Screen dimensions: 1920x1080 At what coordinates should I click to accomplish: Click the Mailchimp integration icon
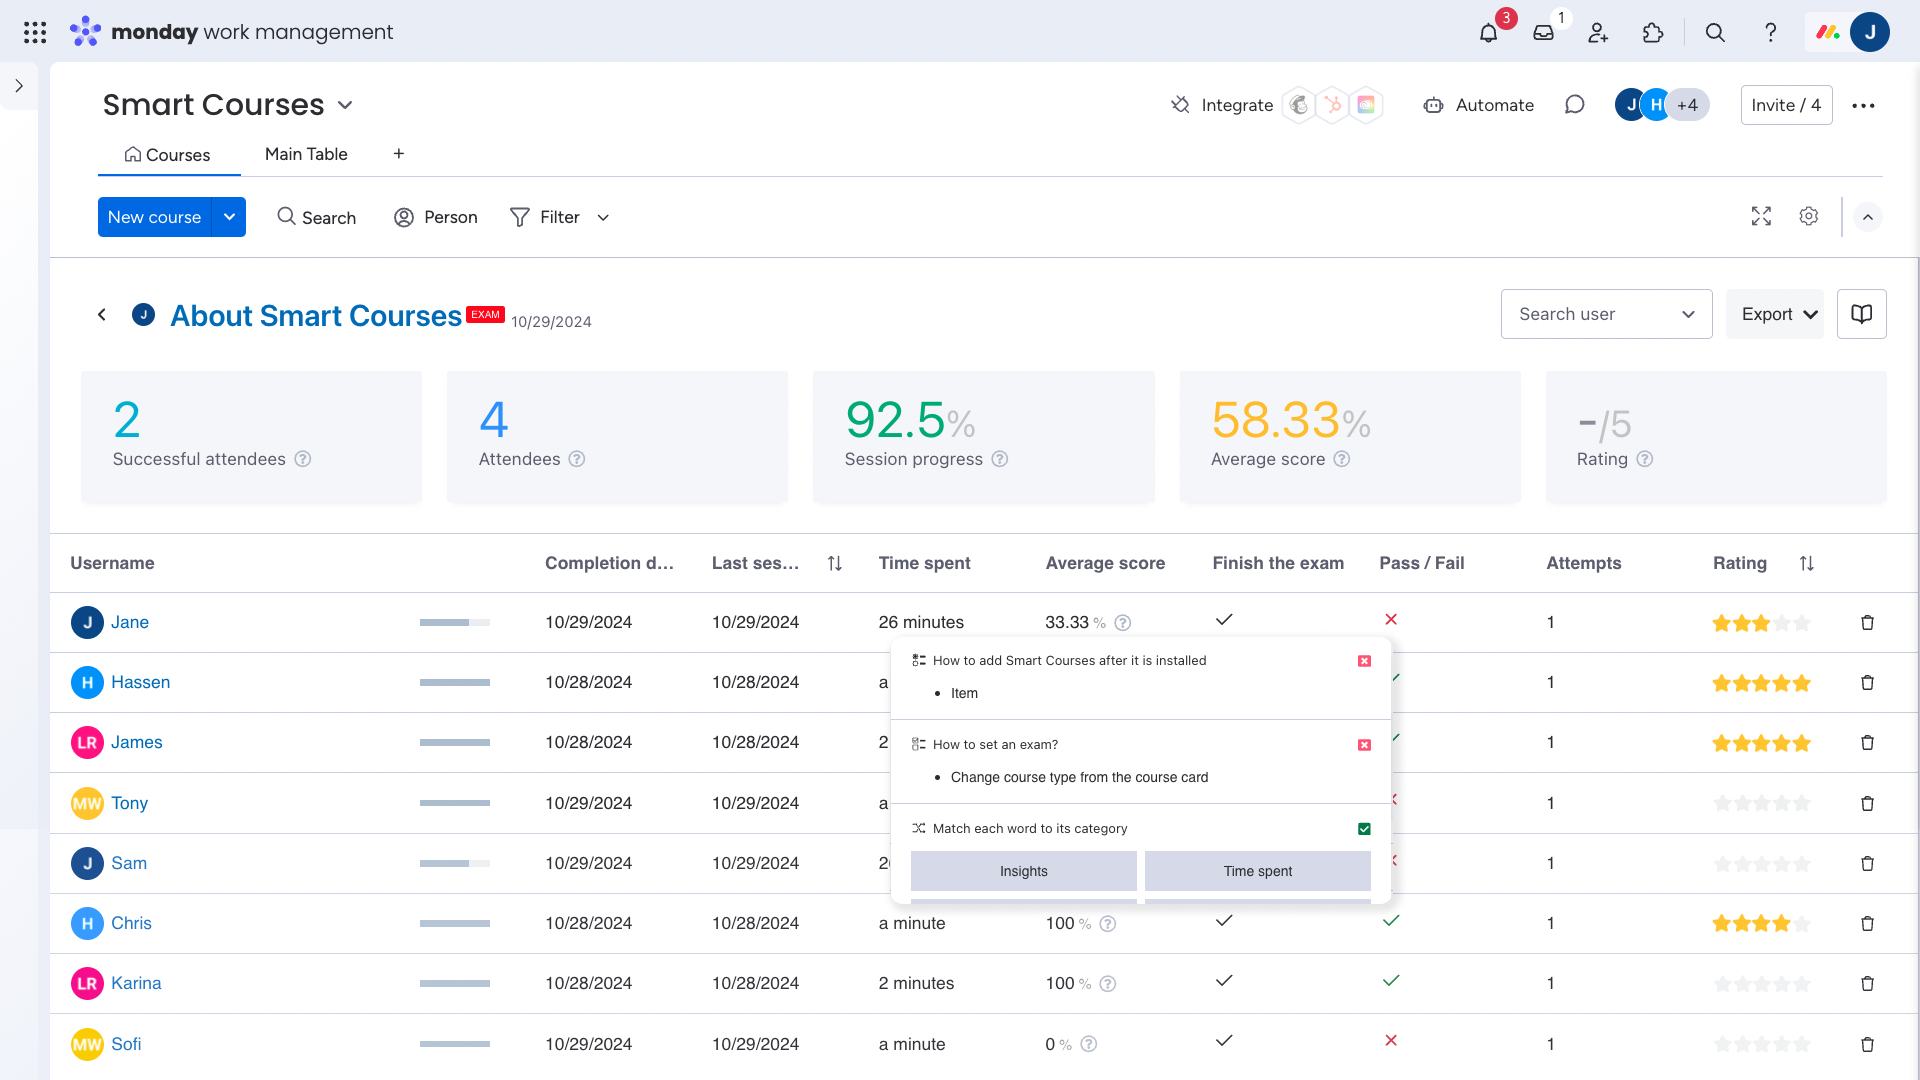tap(1299, 105)
